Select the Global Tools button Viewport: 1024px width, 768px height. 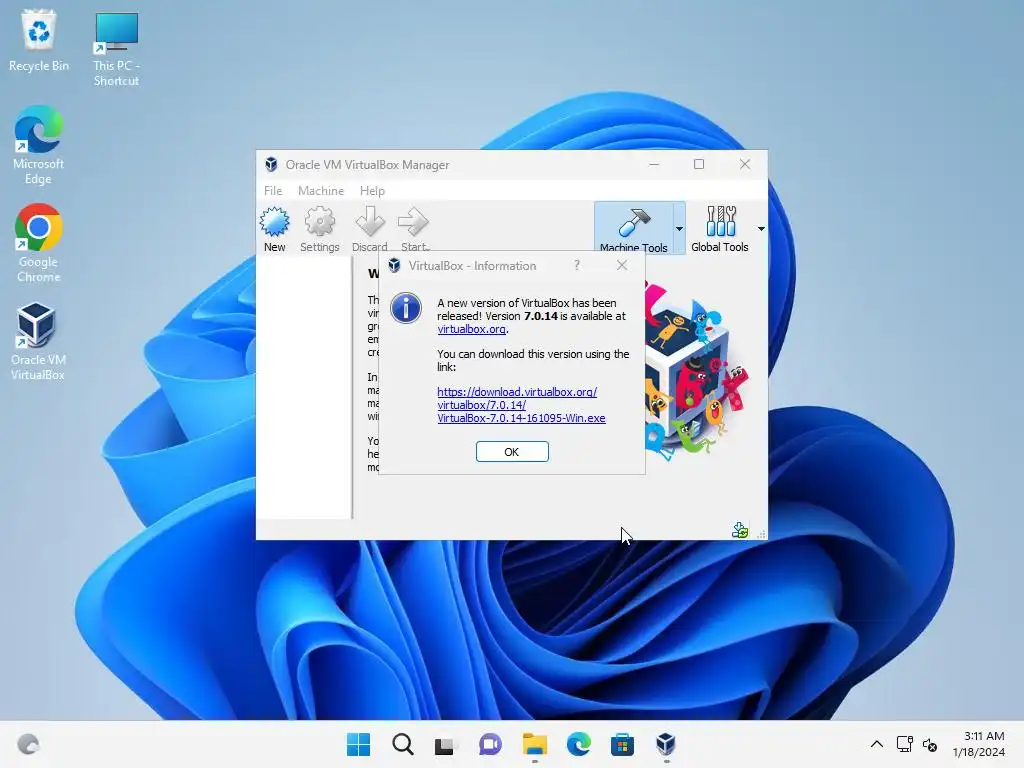tap(720, 229)
